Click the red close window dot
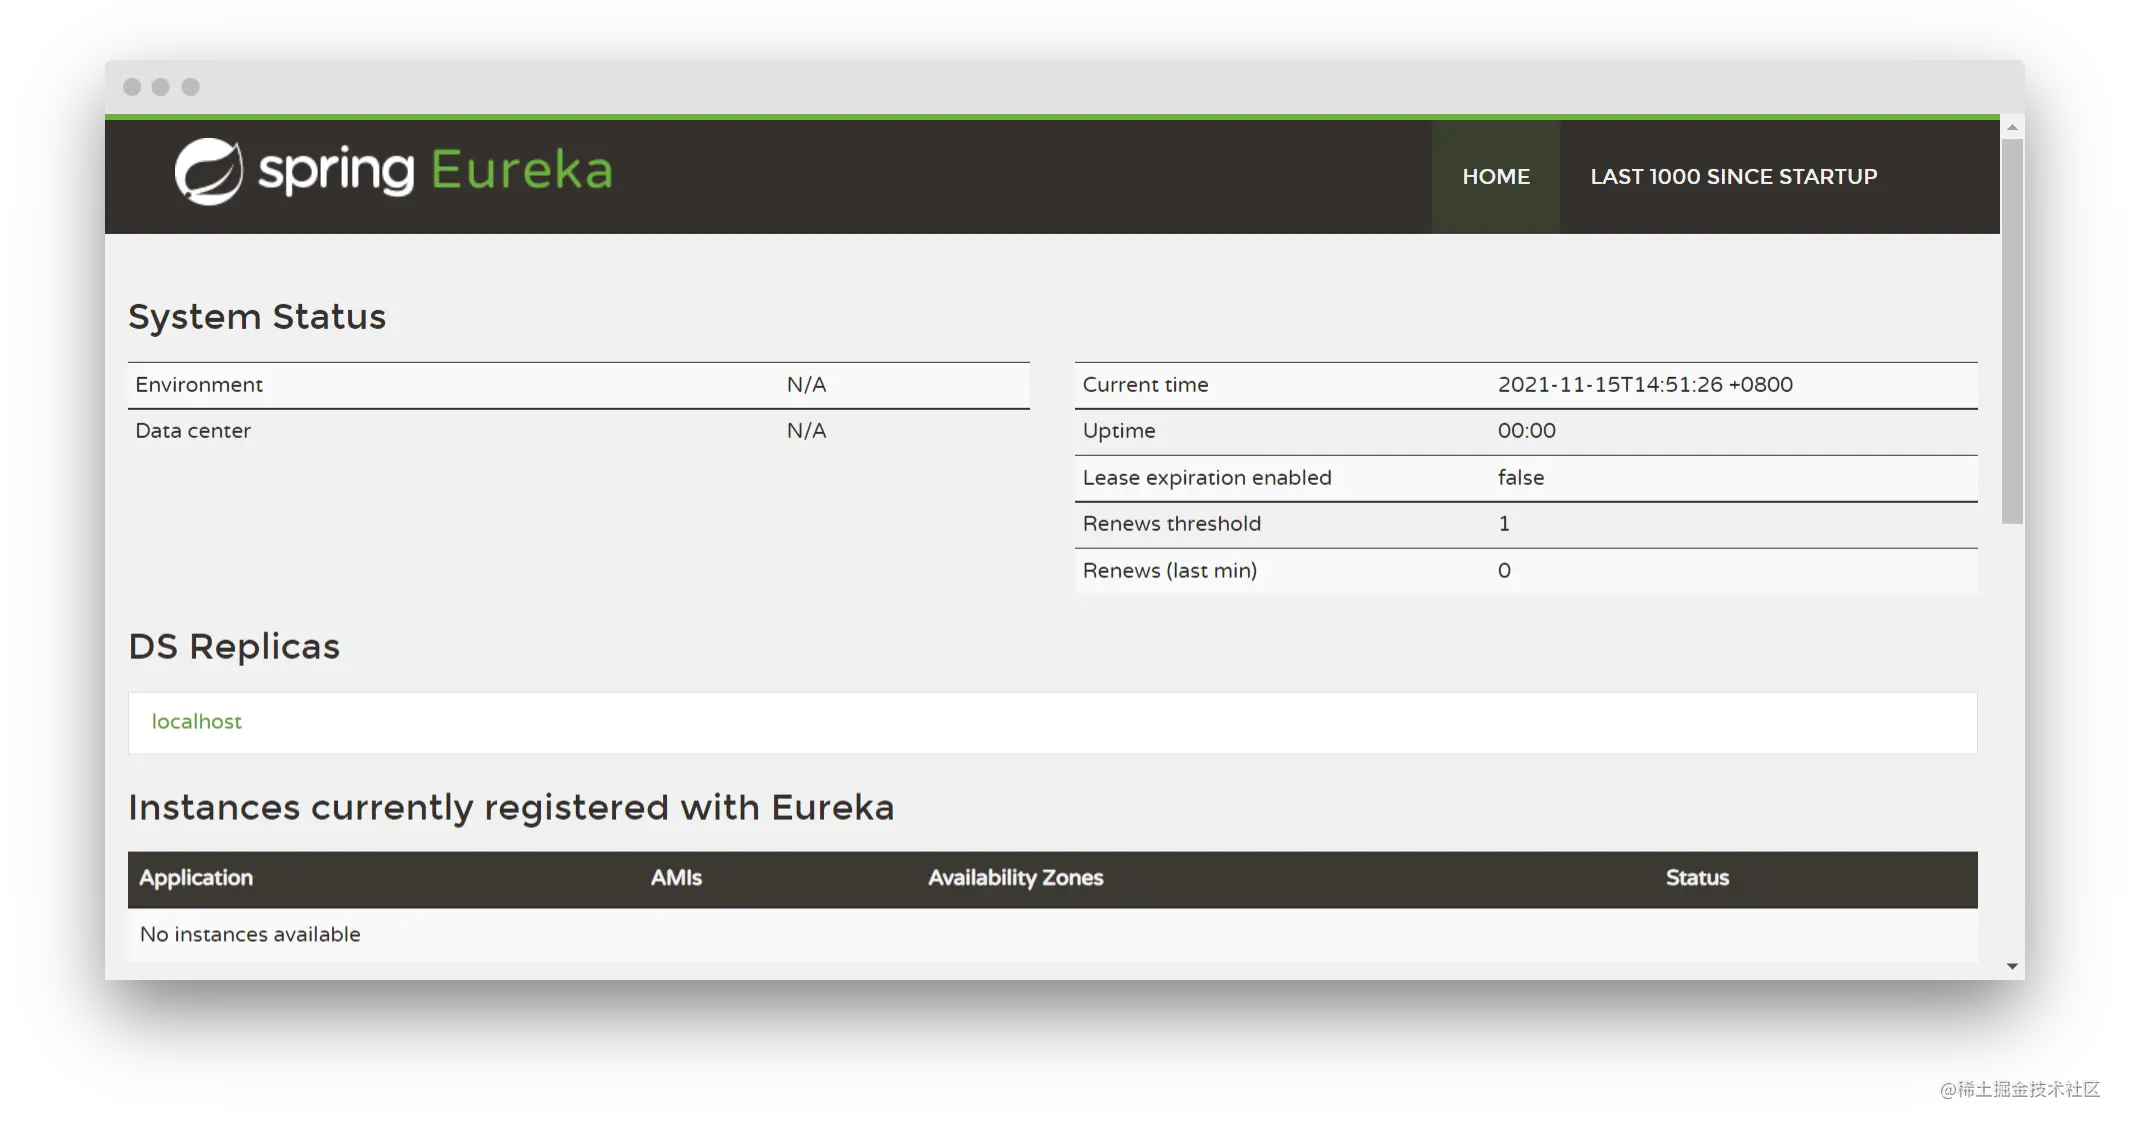Screen dimensions: 2130x1129 pos(132,87)
